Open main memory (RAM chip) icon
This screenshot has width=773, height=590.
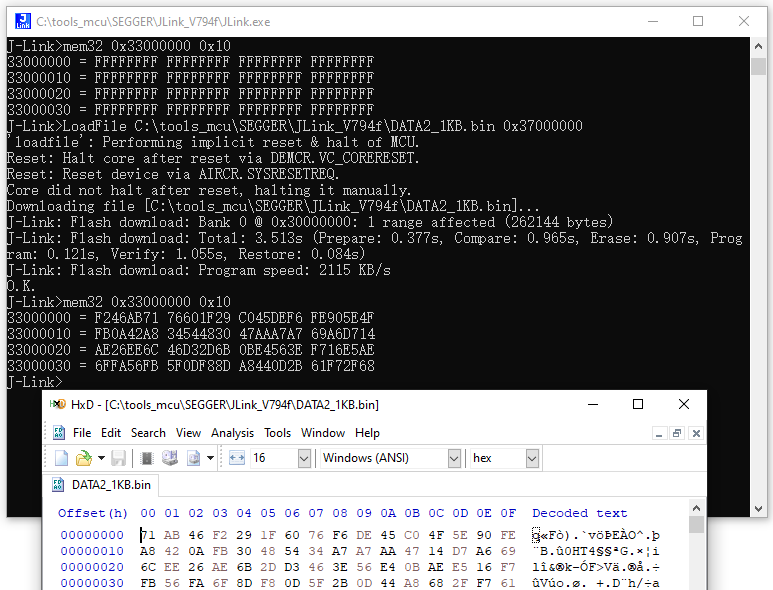coord(146,458)
